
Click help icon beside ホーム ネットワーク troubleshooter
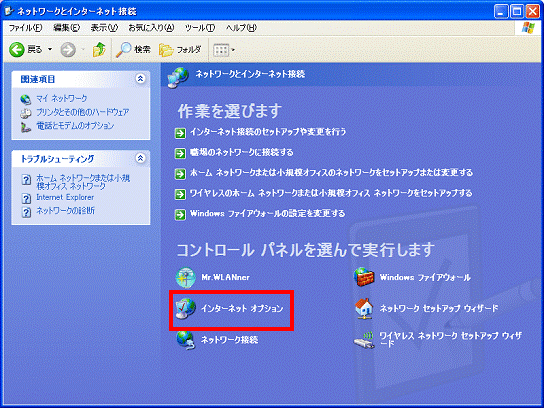[26, 180]
